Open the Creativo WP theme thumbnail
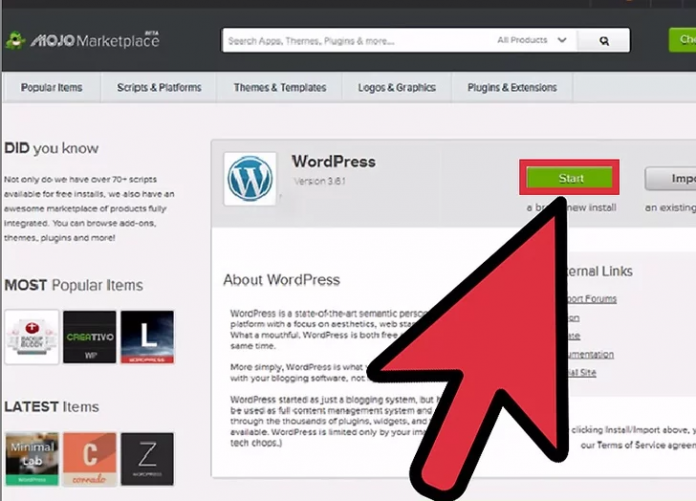The width and height of the screenshot is (696, 501). click(x=89, y=337)
